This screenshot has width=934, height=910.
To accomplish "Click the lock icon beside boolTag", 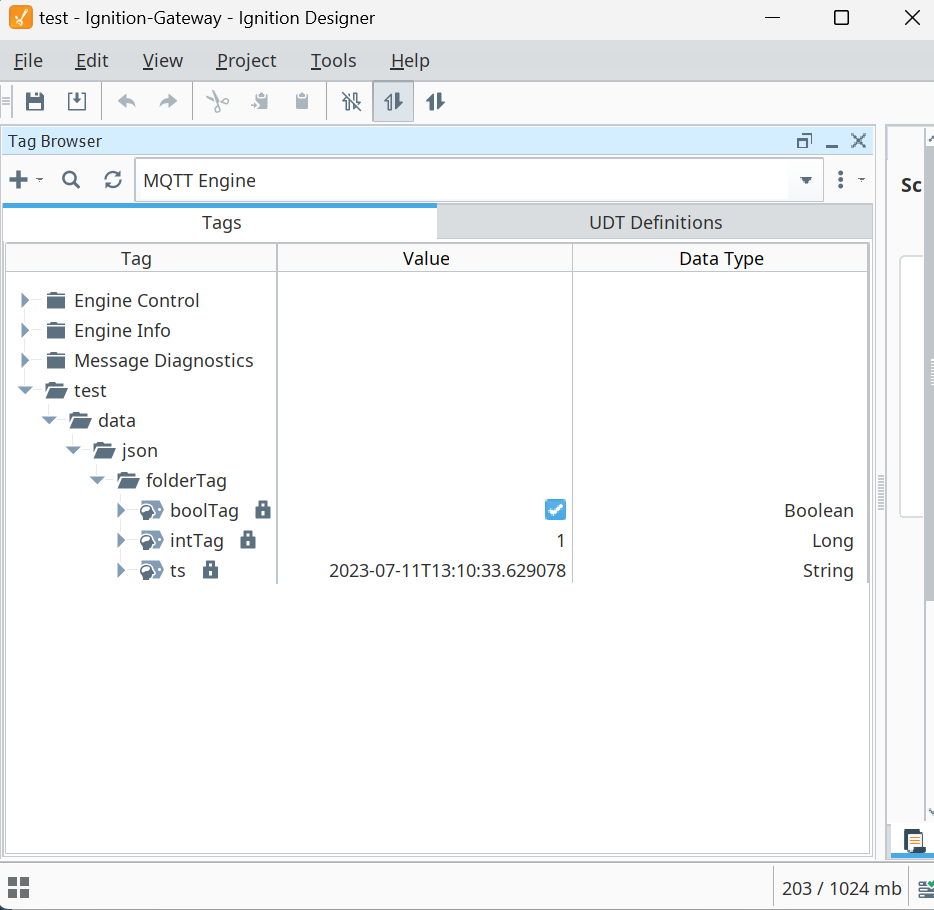I will 263,510.
